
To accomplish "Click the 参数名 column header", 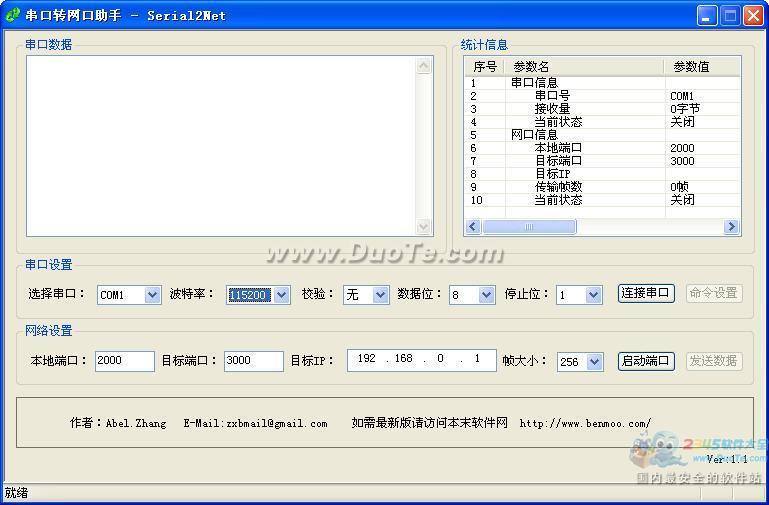I will [585, 67].
